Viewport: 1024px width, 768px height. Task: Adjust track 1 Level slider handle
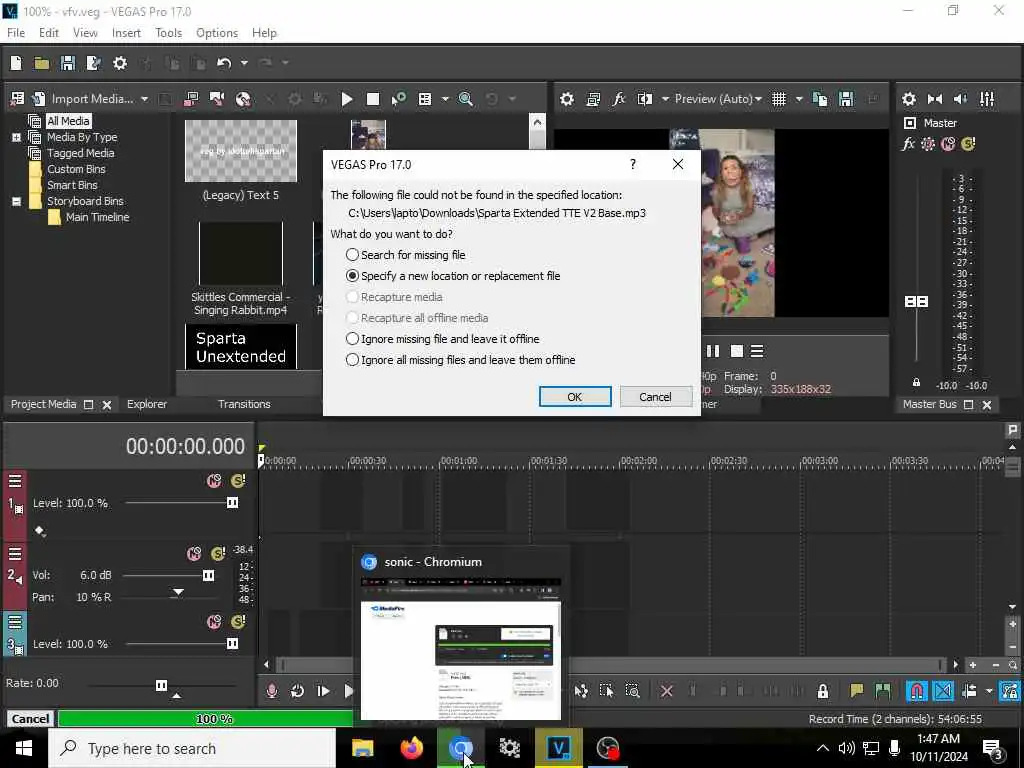[232, 502]
